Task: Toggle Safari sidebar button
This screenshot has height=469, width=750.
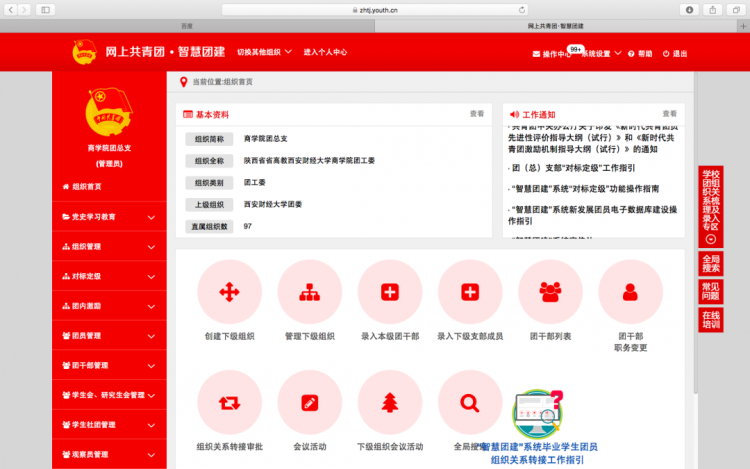Action: pyautogui.click(x=45, y=10)
